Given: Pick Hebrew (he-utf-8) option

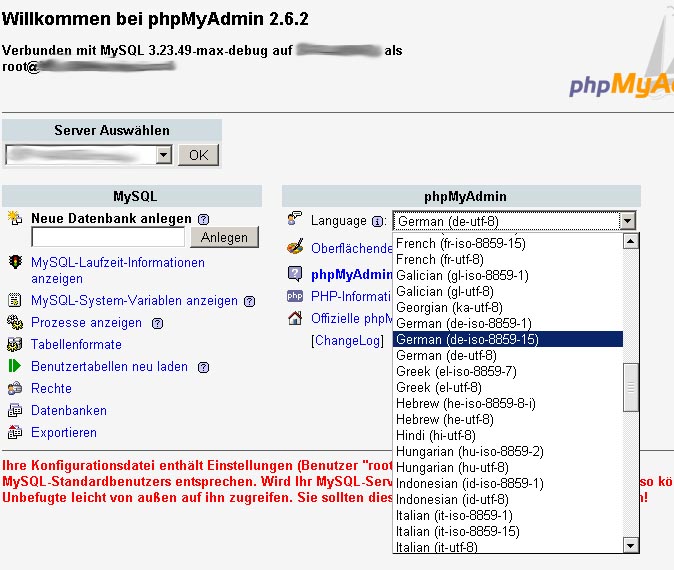Looking at the screenshot, I should pyautogui.click(x=508, y=419).
